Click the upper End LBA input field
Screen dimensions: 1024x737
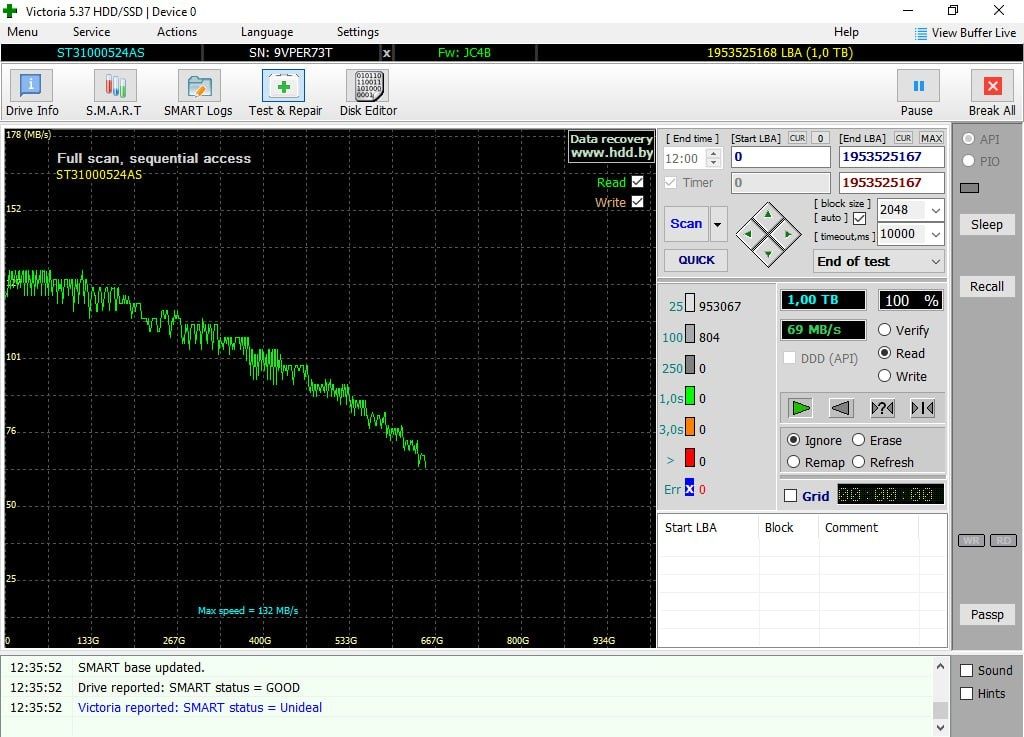pyautogui.click(x=891, y=157)
